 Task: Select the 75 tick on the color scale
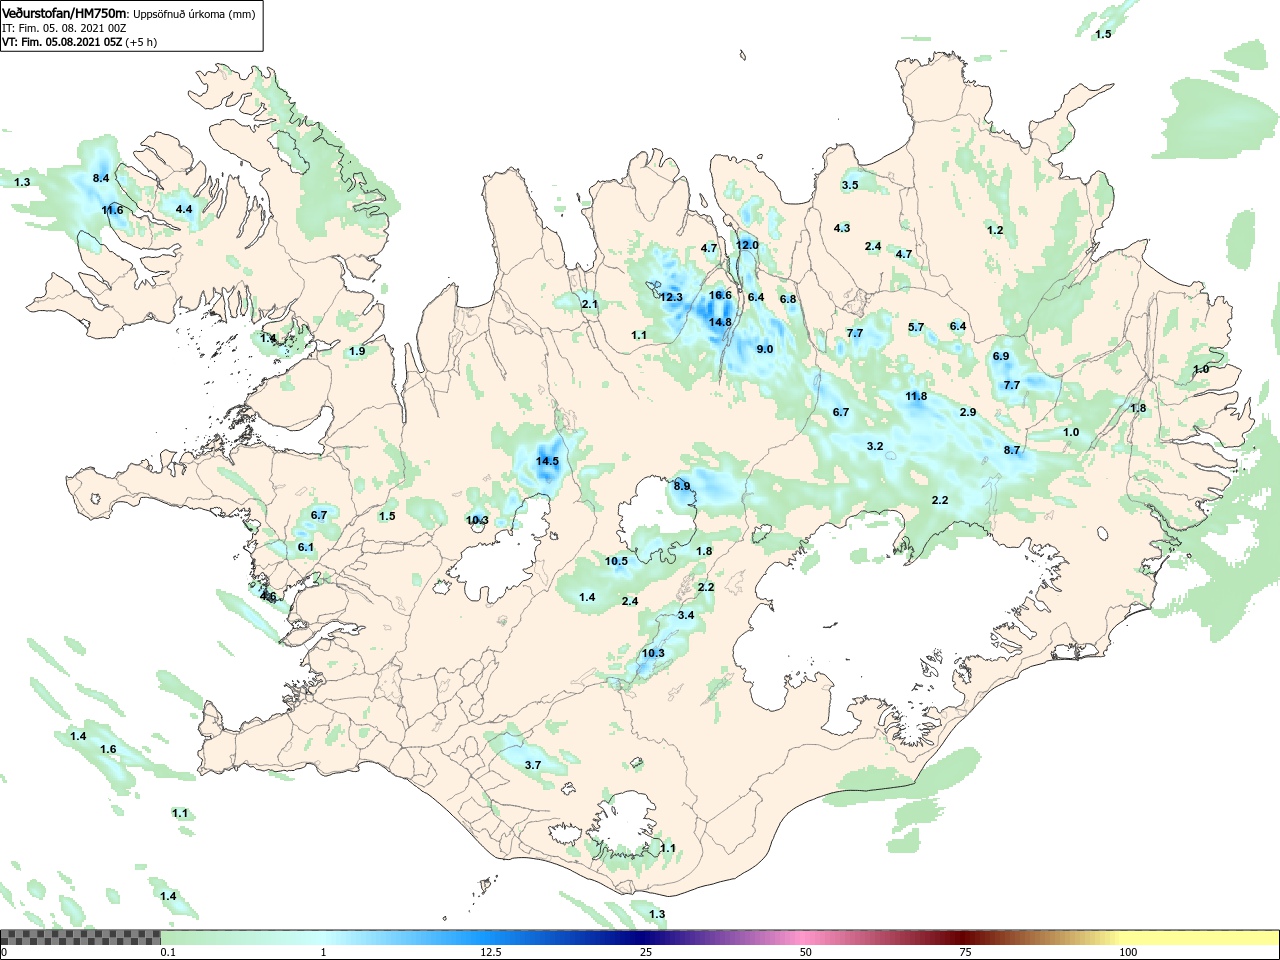click(x=965, y=952)
